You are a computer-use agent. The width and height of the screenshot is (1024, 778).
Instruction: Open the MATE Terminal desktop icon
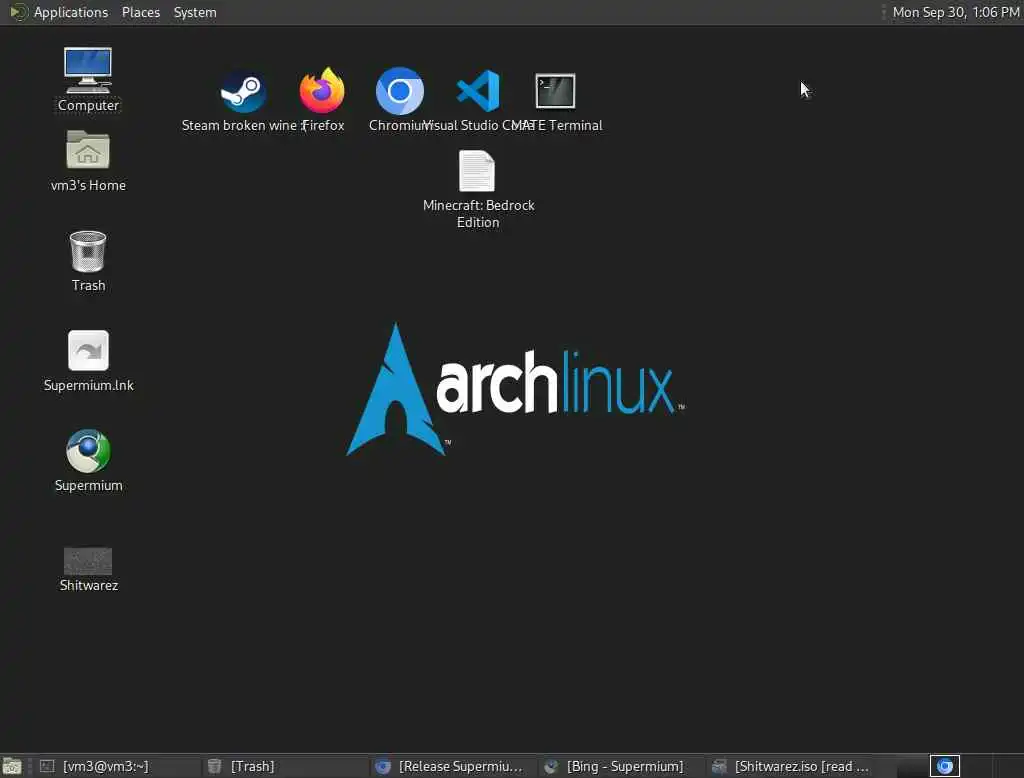[x=556, y=91]
